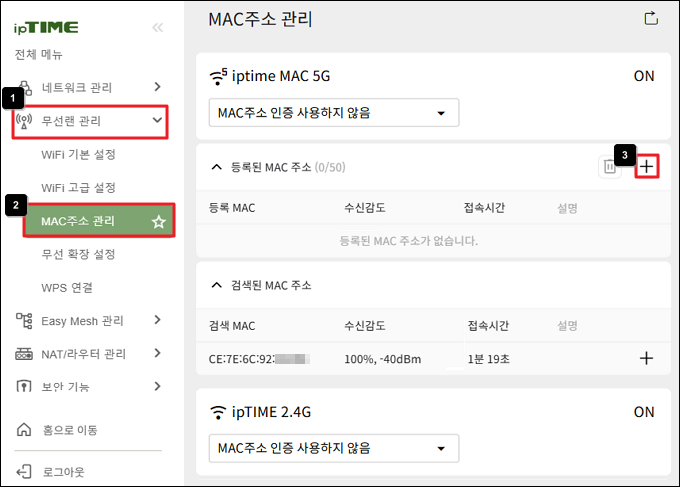Click 등록된 MAC 주소가 없습니다 message
This screenshot has width=680, height=487.
pyautogui.click(x=409, y=241)
